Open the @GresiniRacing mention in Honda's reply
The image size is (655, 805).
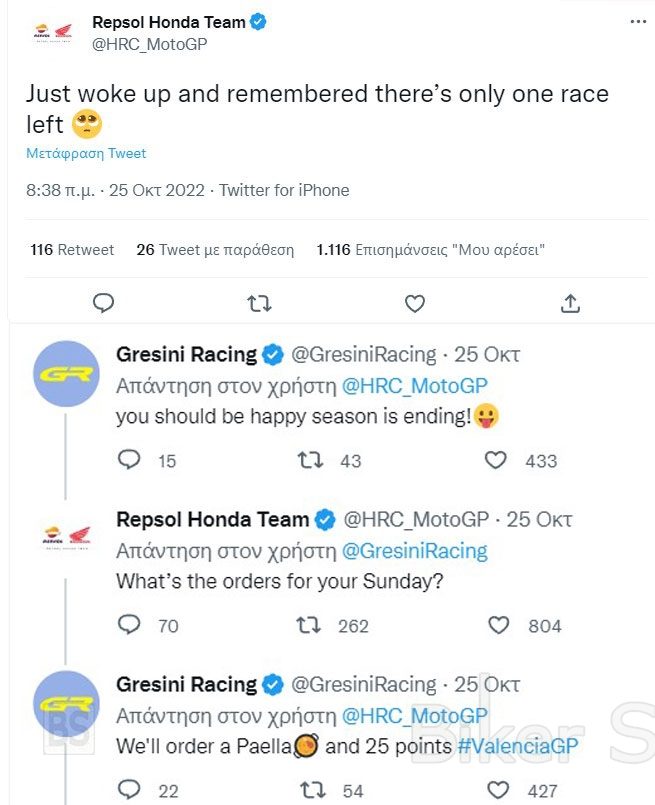pos(415,551)
